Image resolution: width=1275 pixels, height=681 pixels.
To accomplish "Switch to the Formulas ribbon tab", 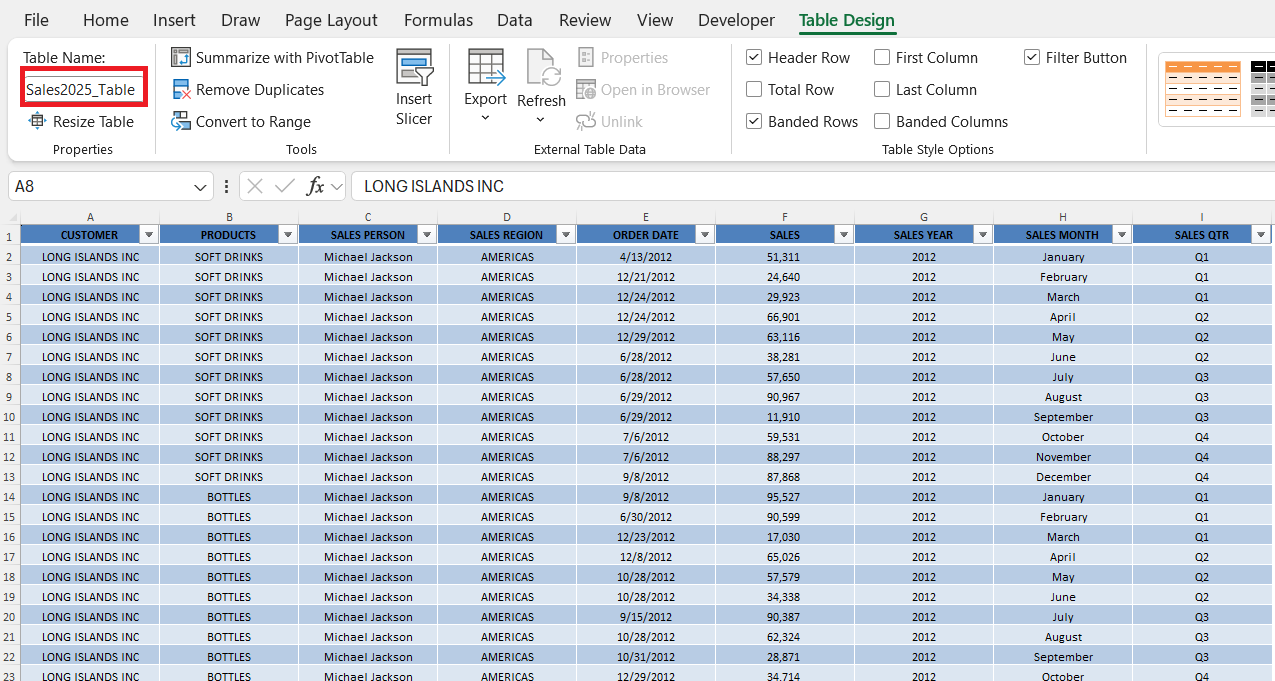I will (x=438, y=20).
